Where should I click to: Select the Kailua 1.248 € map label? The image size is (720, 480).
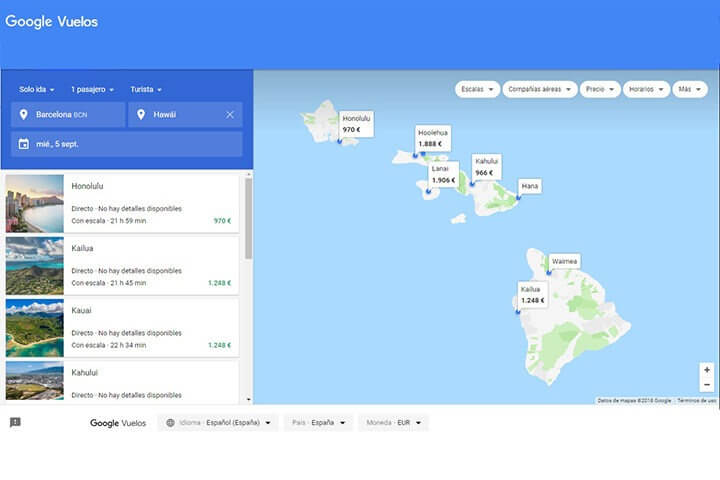tap(533, 295)
